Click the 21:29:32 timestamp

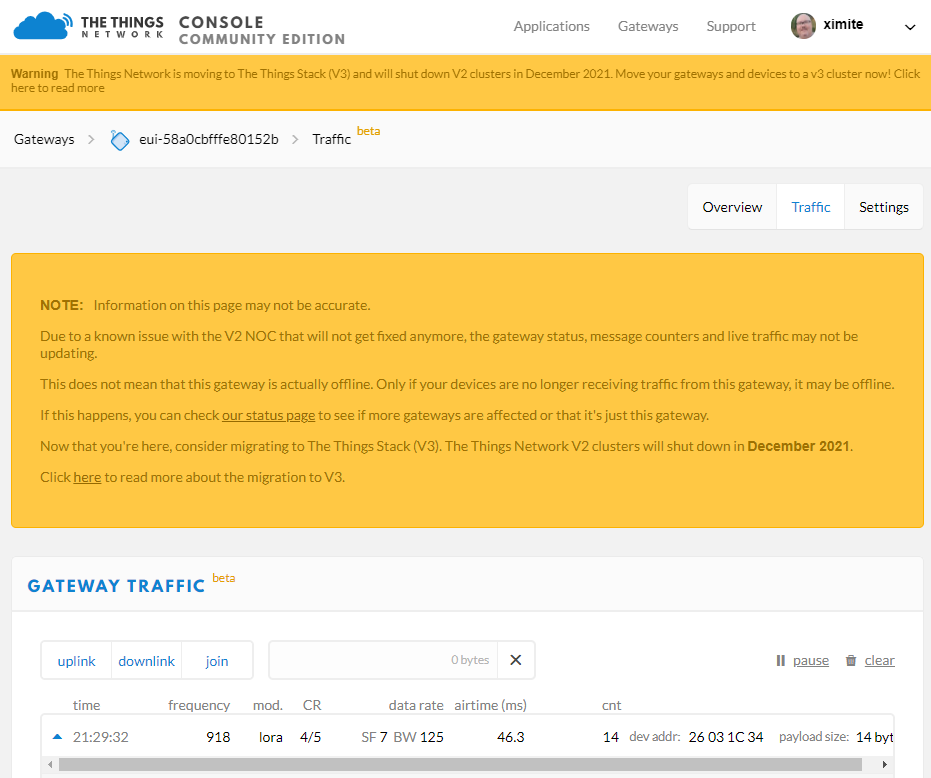click(x=100, y=737)
